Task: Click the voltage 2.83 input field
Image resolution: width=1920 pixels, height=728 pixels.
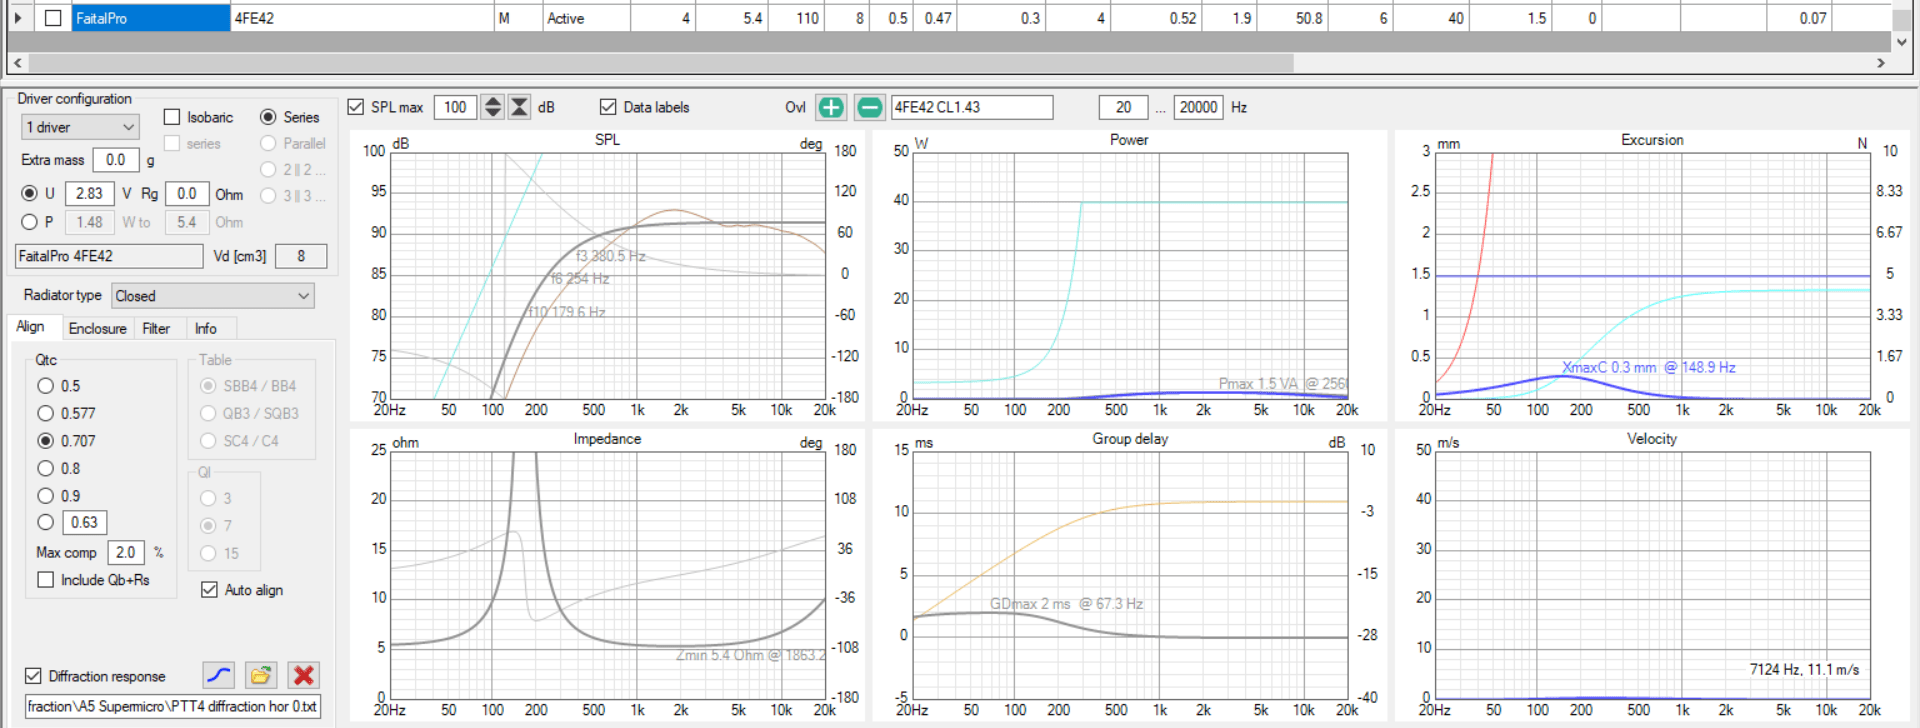Action: pos(89,194)
